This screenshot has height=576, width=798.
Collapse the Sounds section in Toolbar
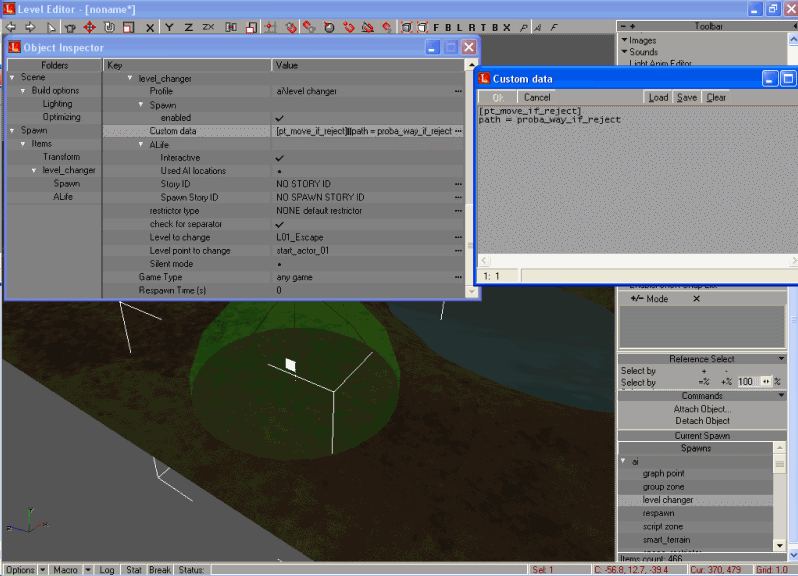pos(624,51)
